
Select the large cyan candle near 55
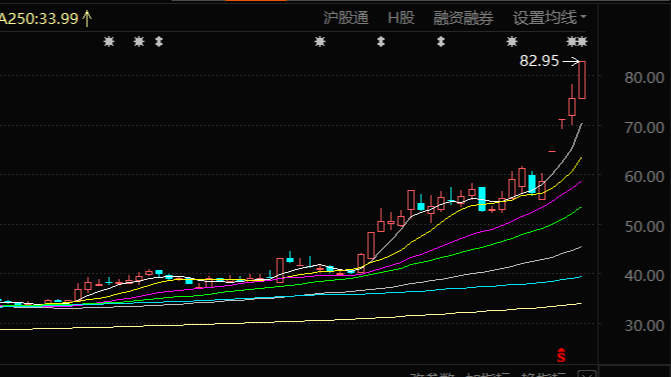482,199
